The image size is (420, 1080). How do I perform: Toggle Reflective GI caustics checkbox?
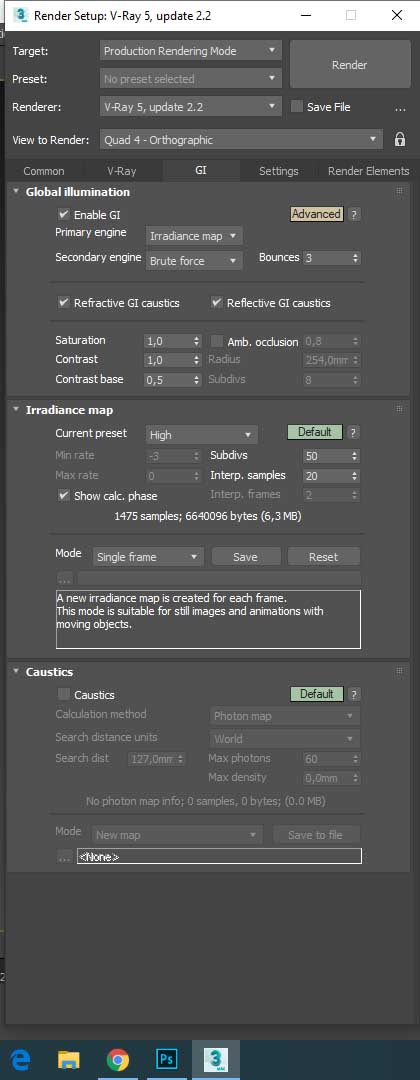pyautogui.click(x=217, y=302)
